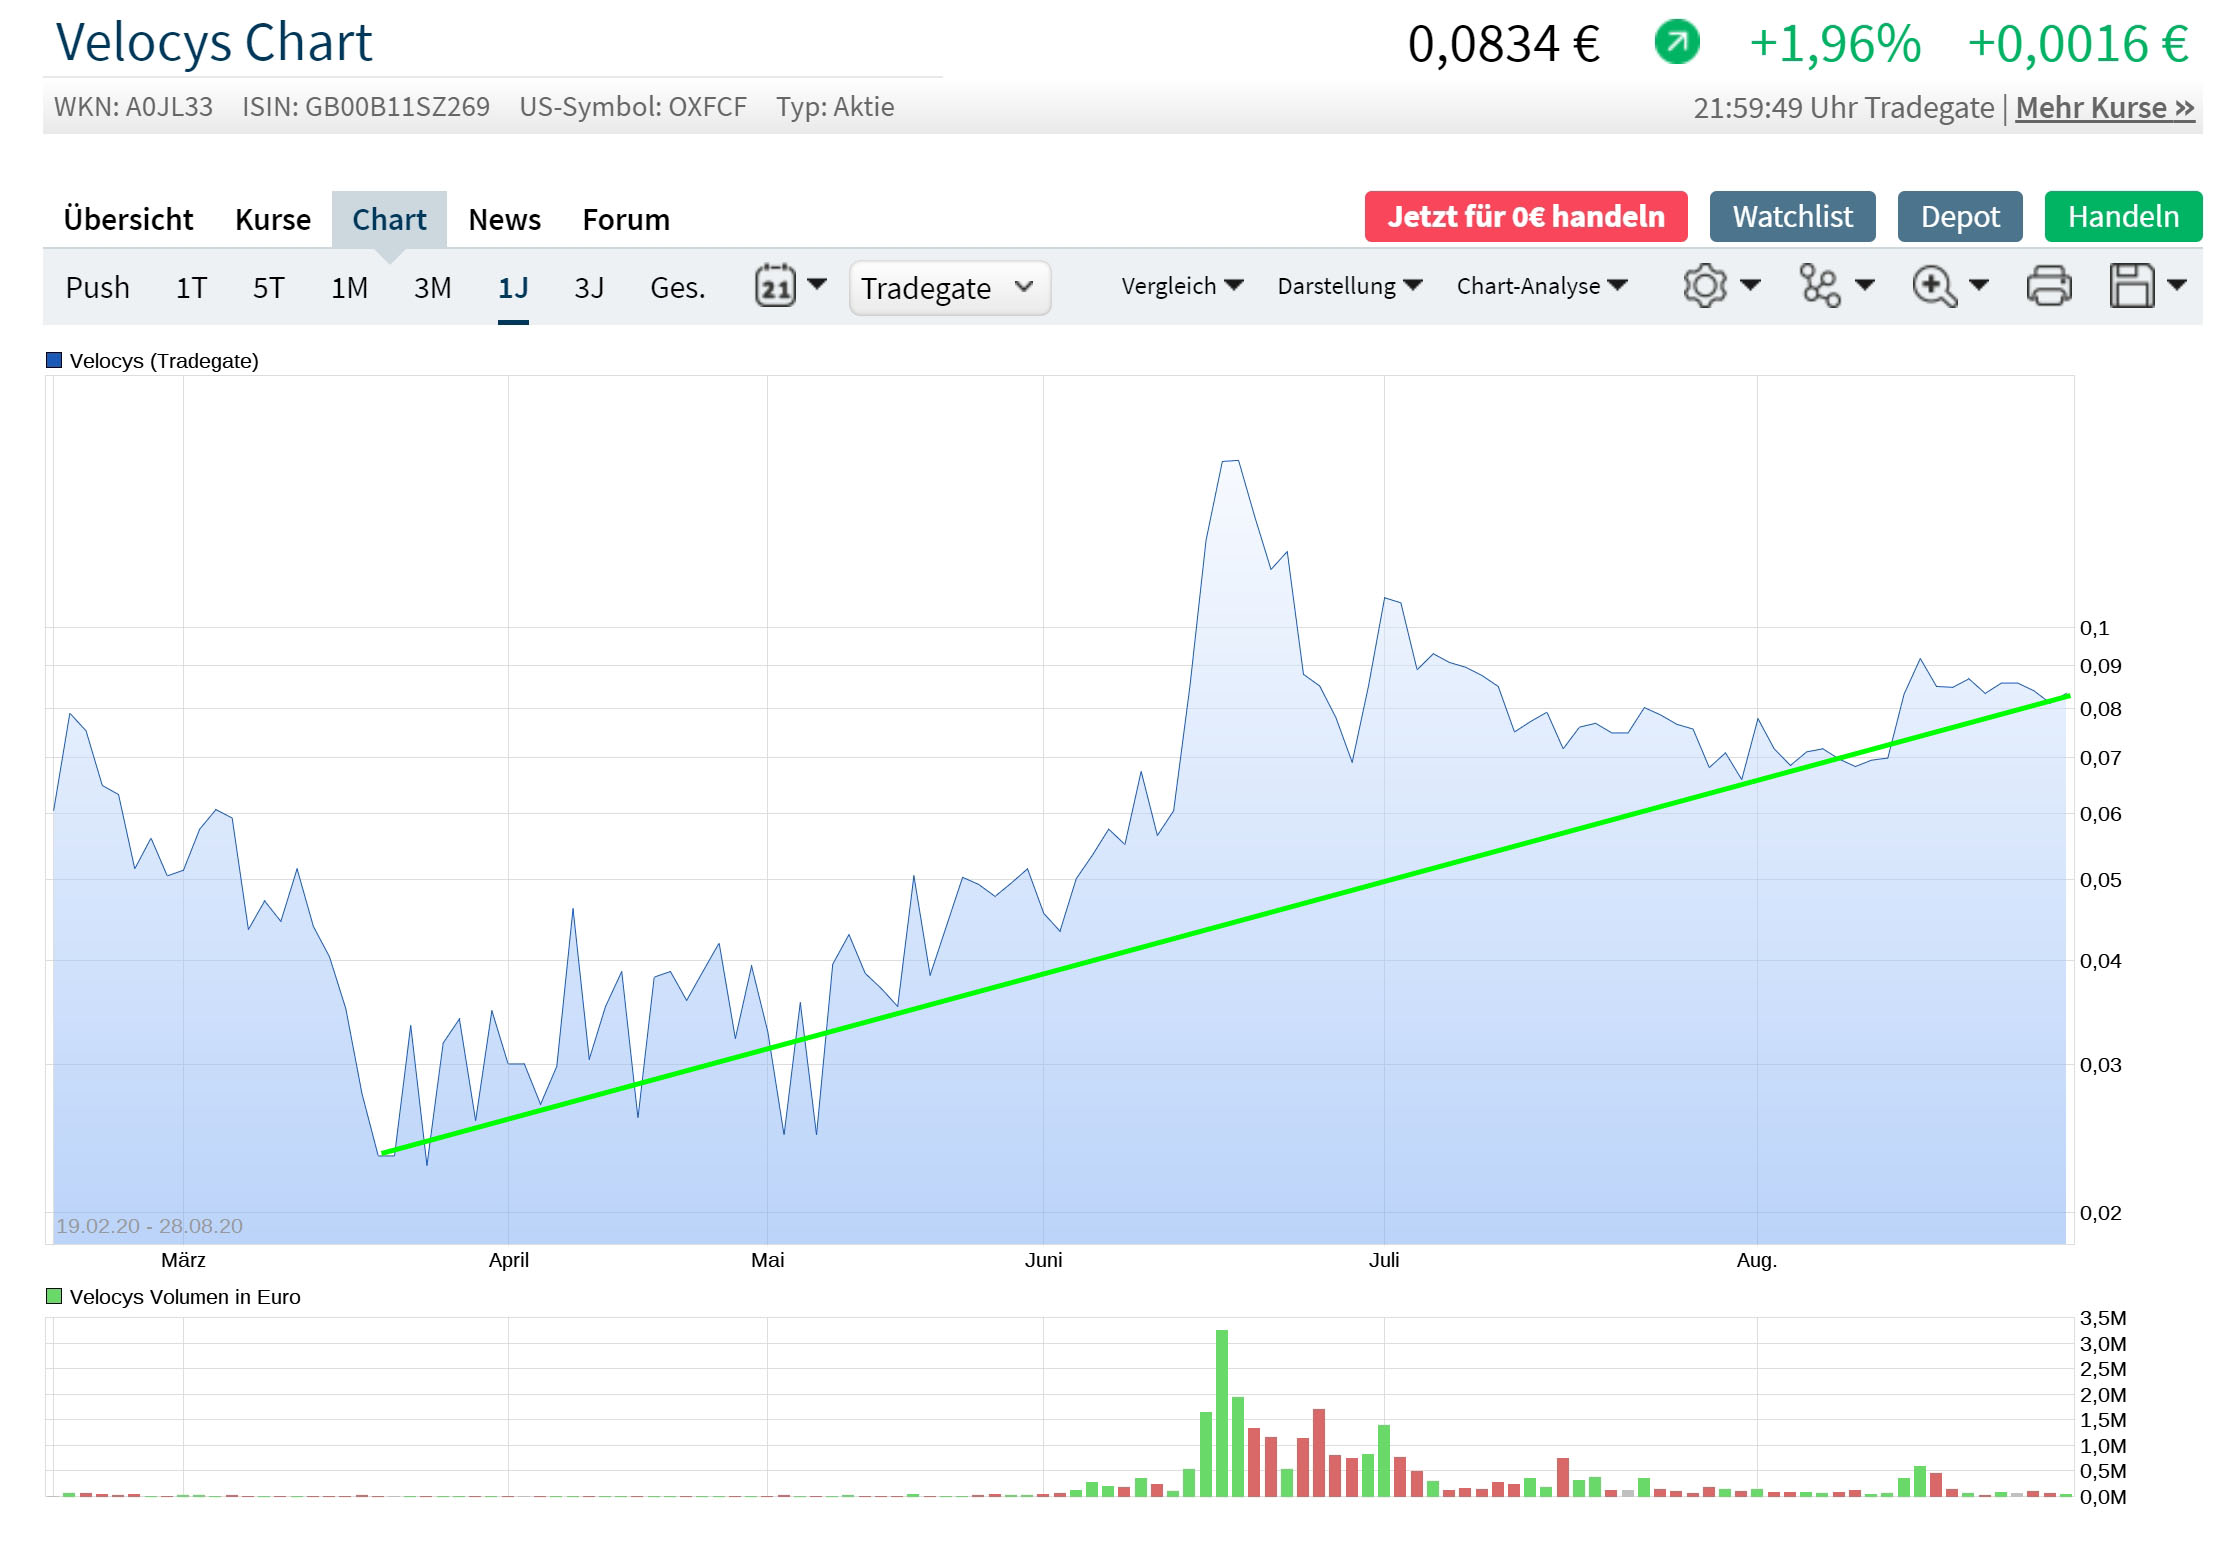Screen dimensions: 2218x1542
Task: Expand the Vergleich dropdown
Action: (1181, 286)
